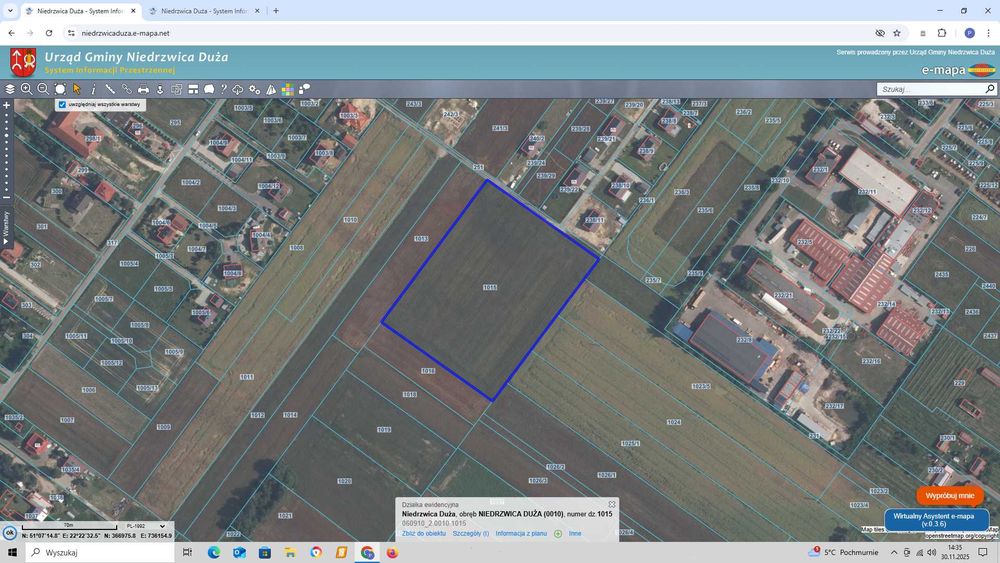Image resolution: width=1000 pixels, height=563 pixels.
Task: Click parcel label 1024 on map
Action: click(673, 422)
